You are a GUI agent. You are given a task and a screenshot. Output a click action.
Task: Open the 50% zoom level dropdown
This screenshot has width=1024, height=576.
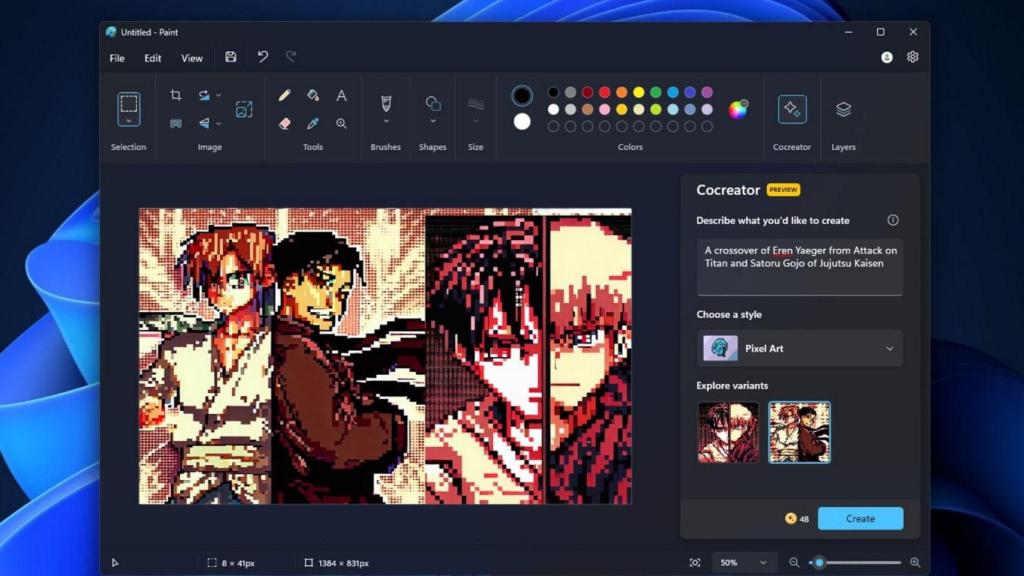point(743,562)
